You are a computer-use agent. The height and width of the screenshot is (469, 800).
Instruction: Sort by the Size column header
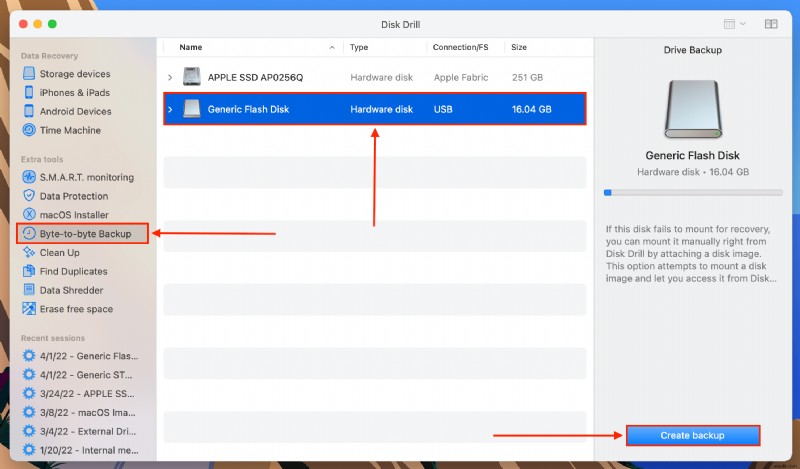pyautogui.click(x=519, y=47)
